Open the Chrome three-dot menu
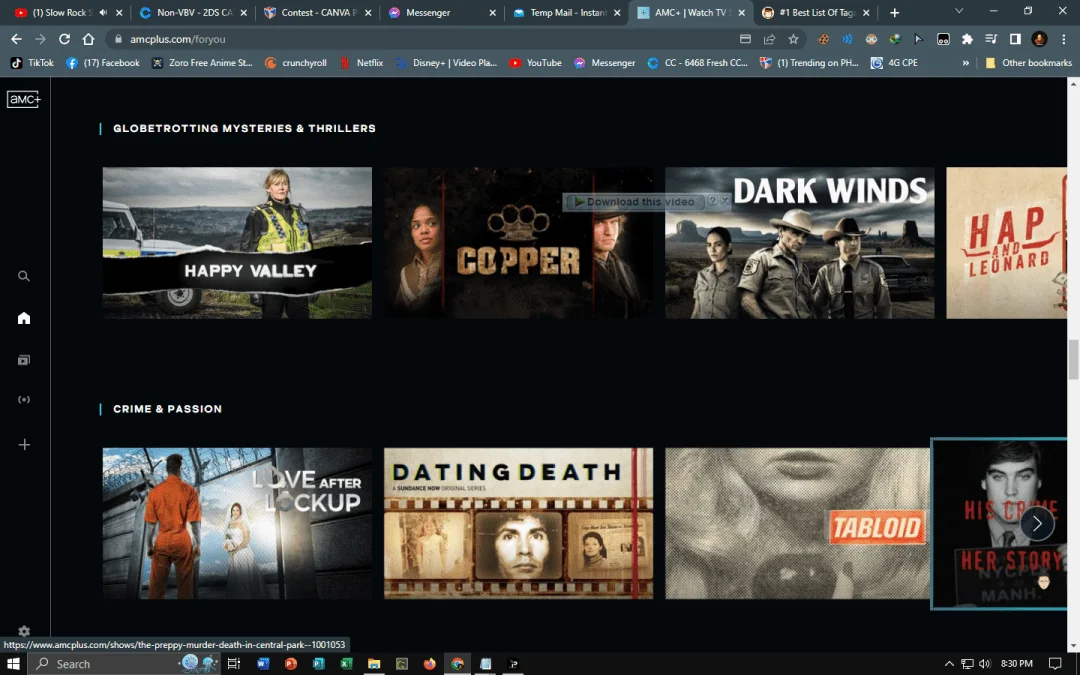The height and width of the screenshot is (675, 1080). pyautogui.click(x=1063, y=39)
